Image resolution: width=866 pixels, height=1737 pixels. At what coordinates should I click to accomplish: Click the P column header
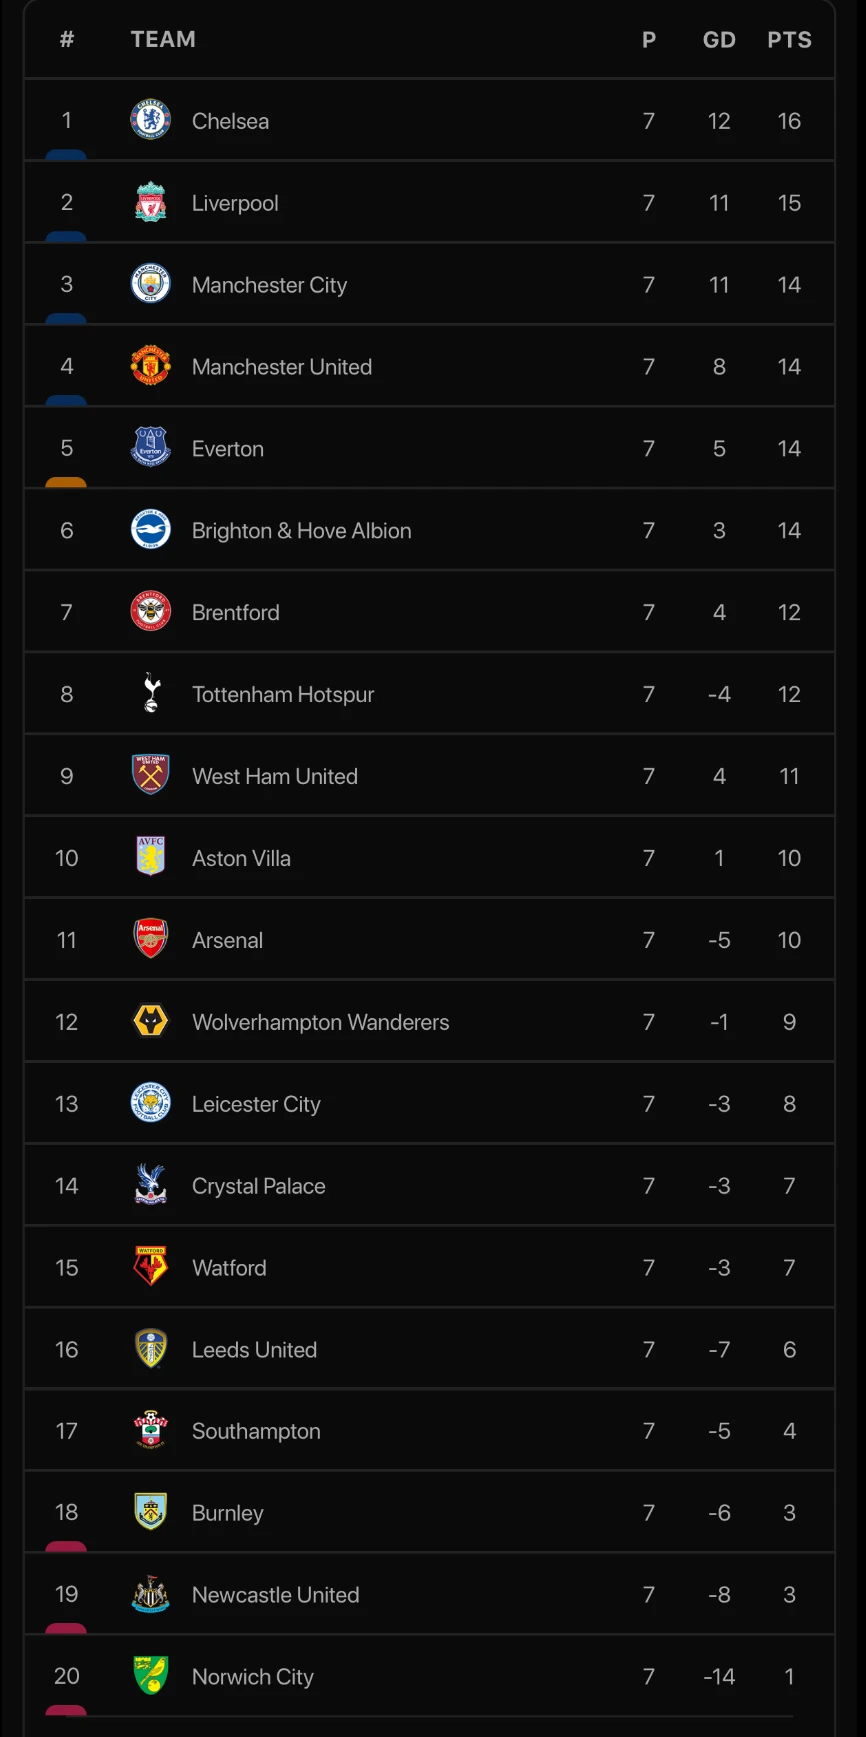pos(649,40)
